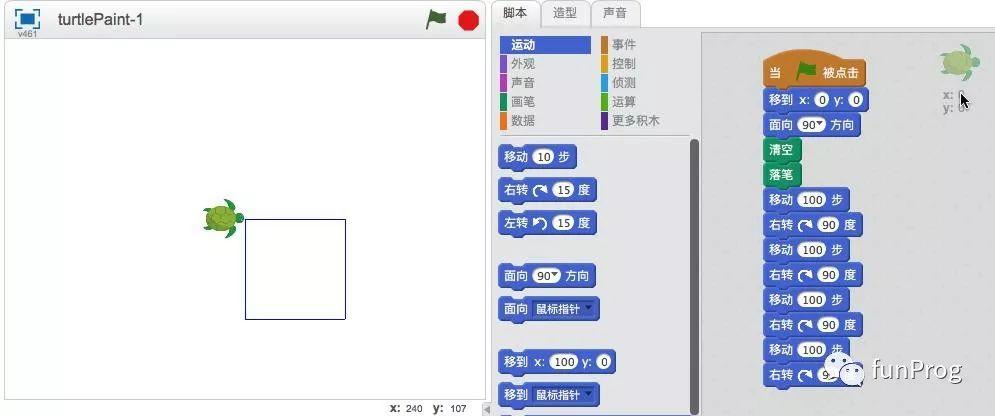
Task: Click the turtle sprite thumbnail in scripts area
Action: pos(959,62)
